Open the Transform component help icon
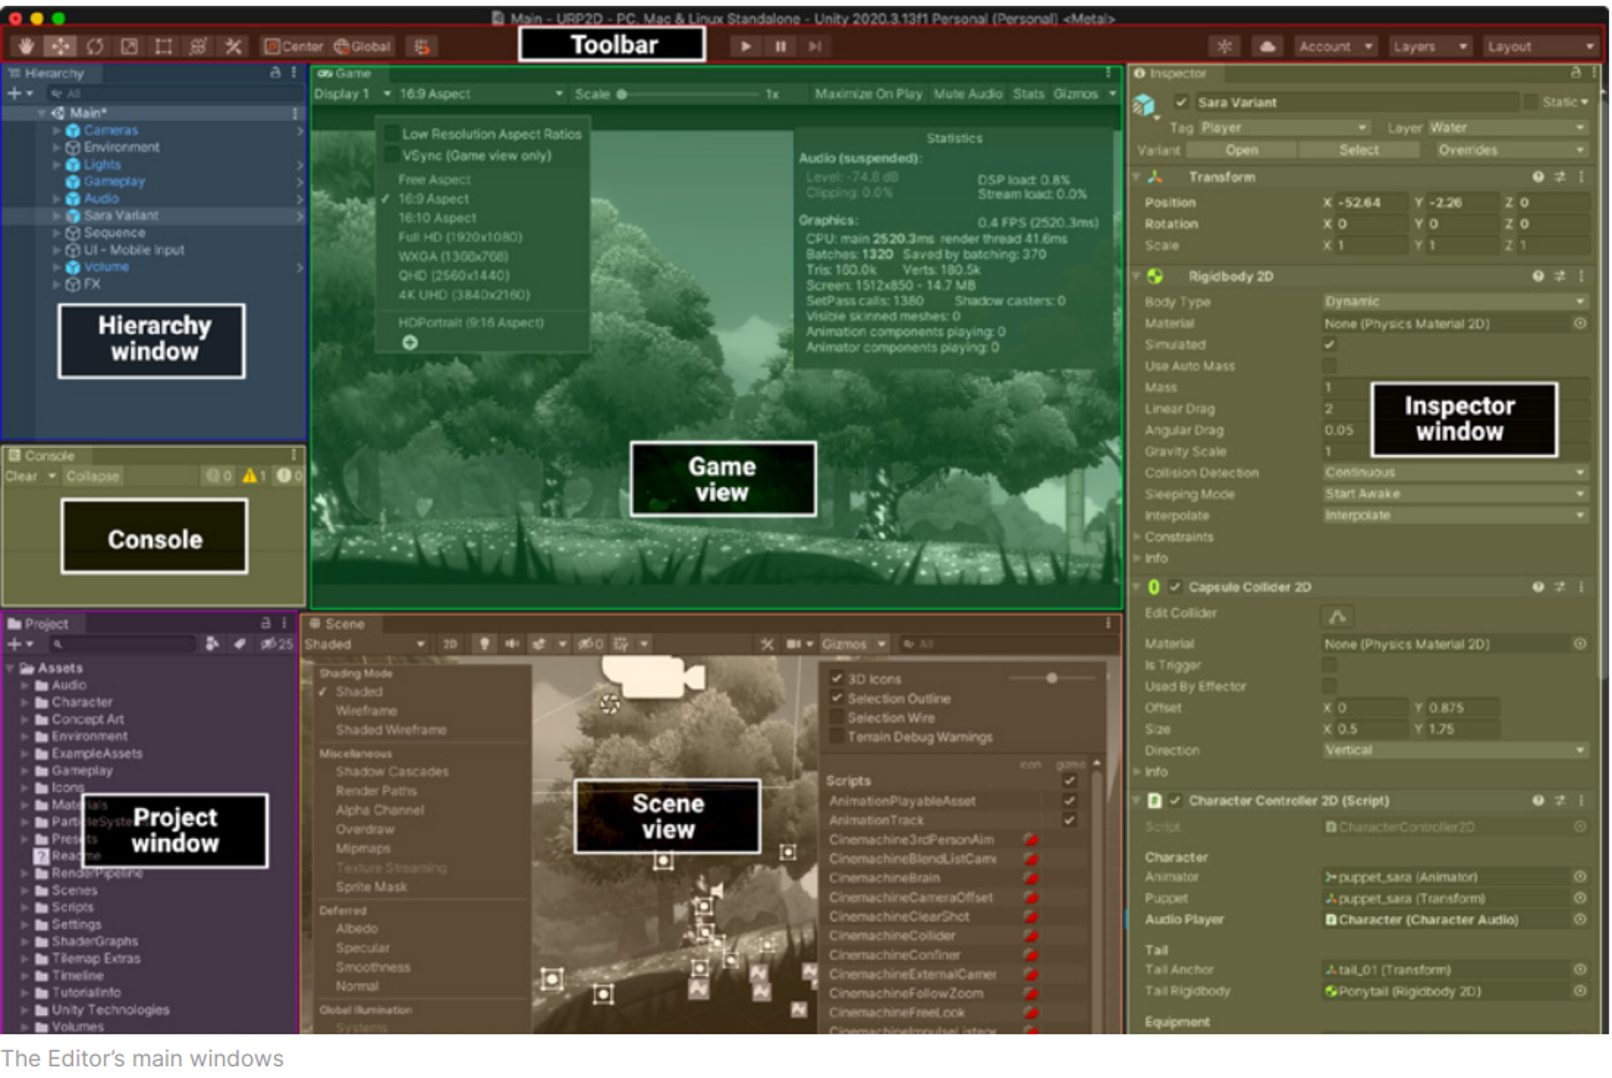 (1538, 177)
